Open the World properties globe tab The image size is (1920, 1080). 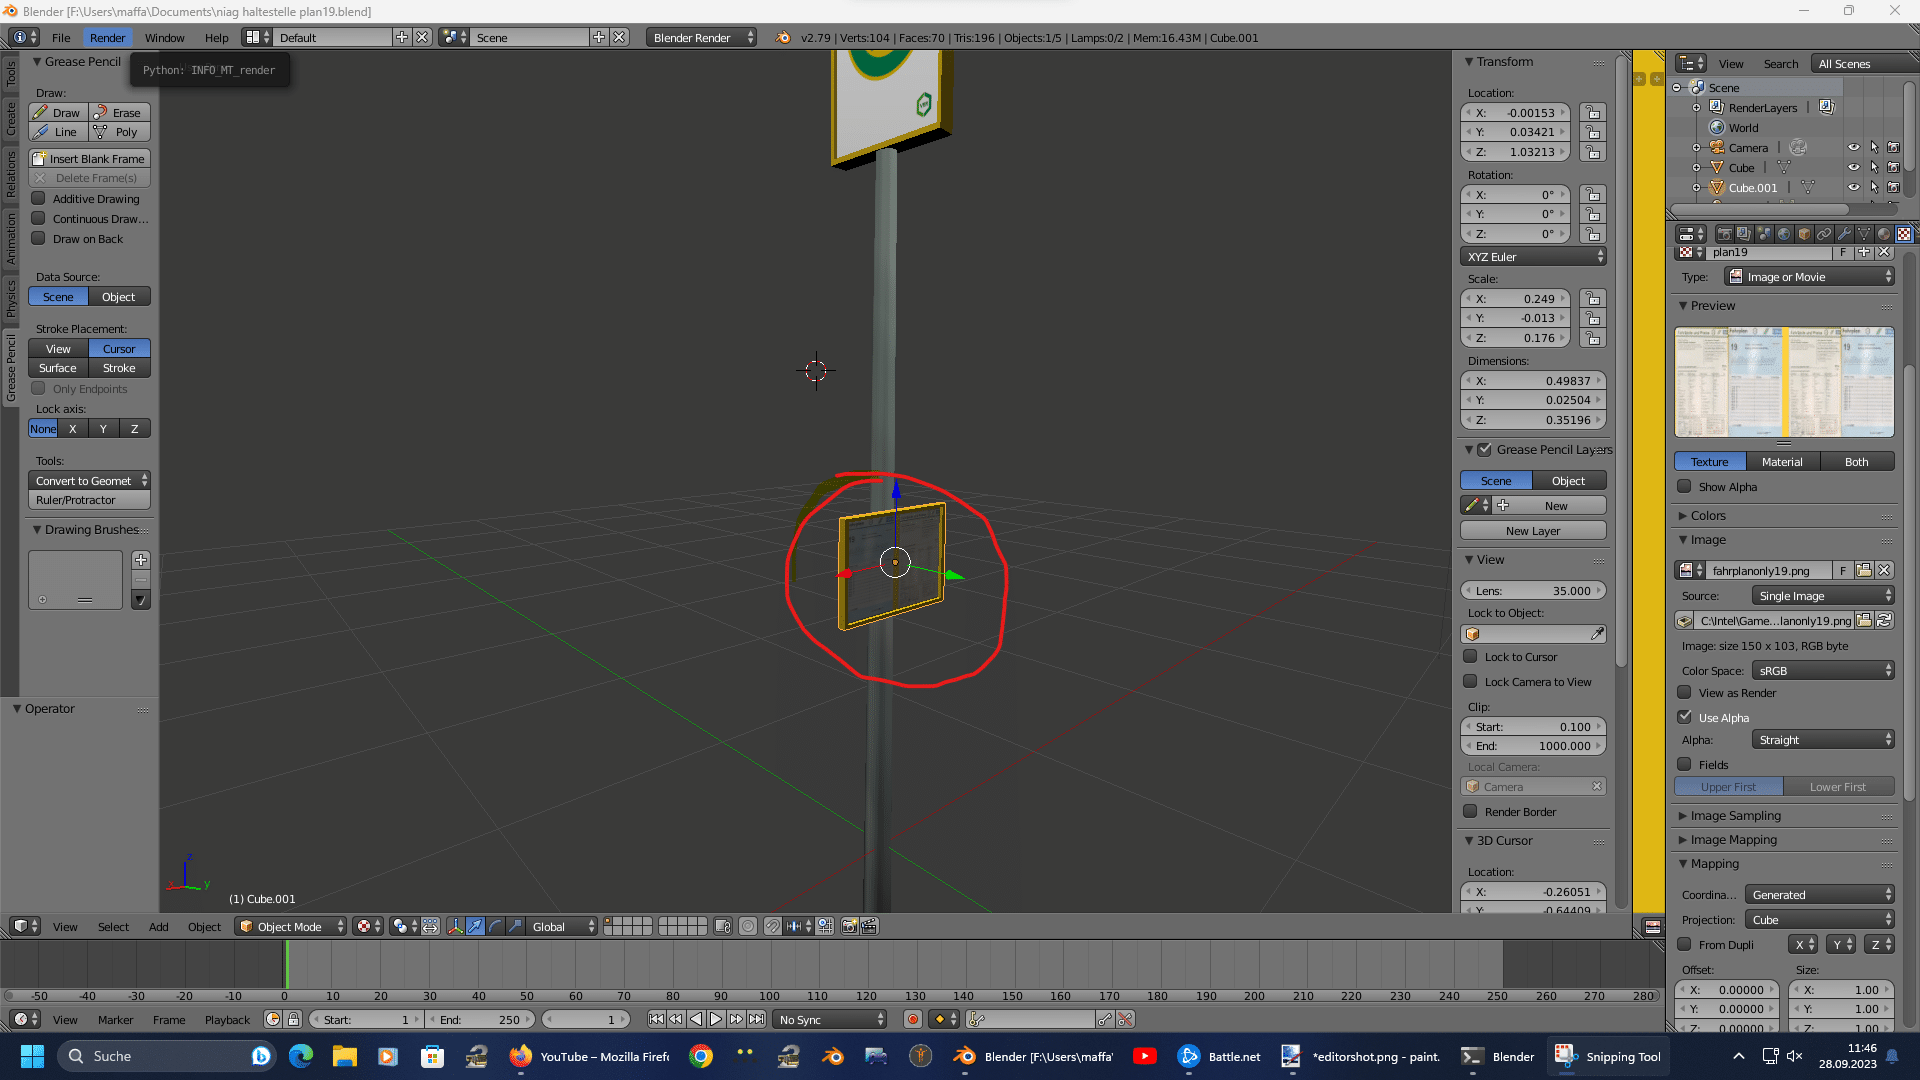tap(1784, 234)
